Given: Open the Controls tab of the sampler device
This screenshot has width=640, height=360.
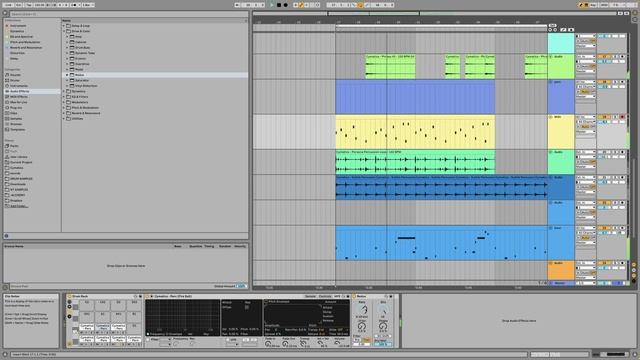Looking at the screenshot, I should (325, 296).
